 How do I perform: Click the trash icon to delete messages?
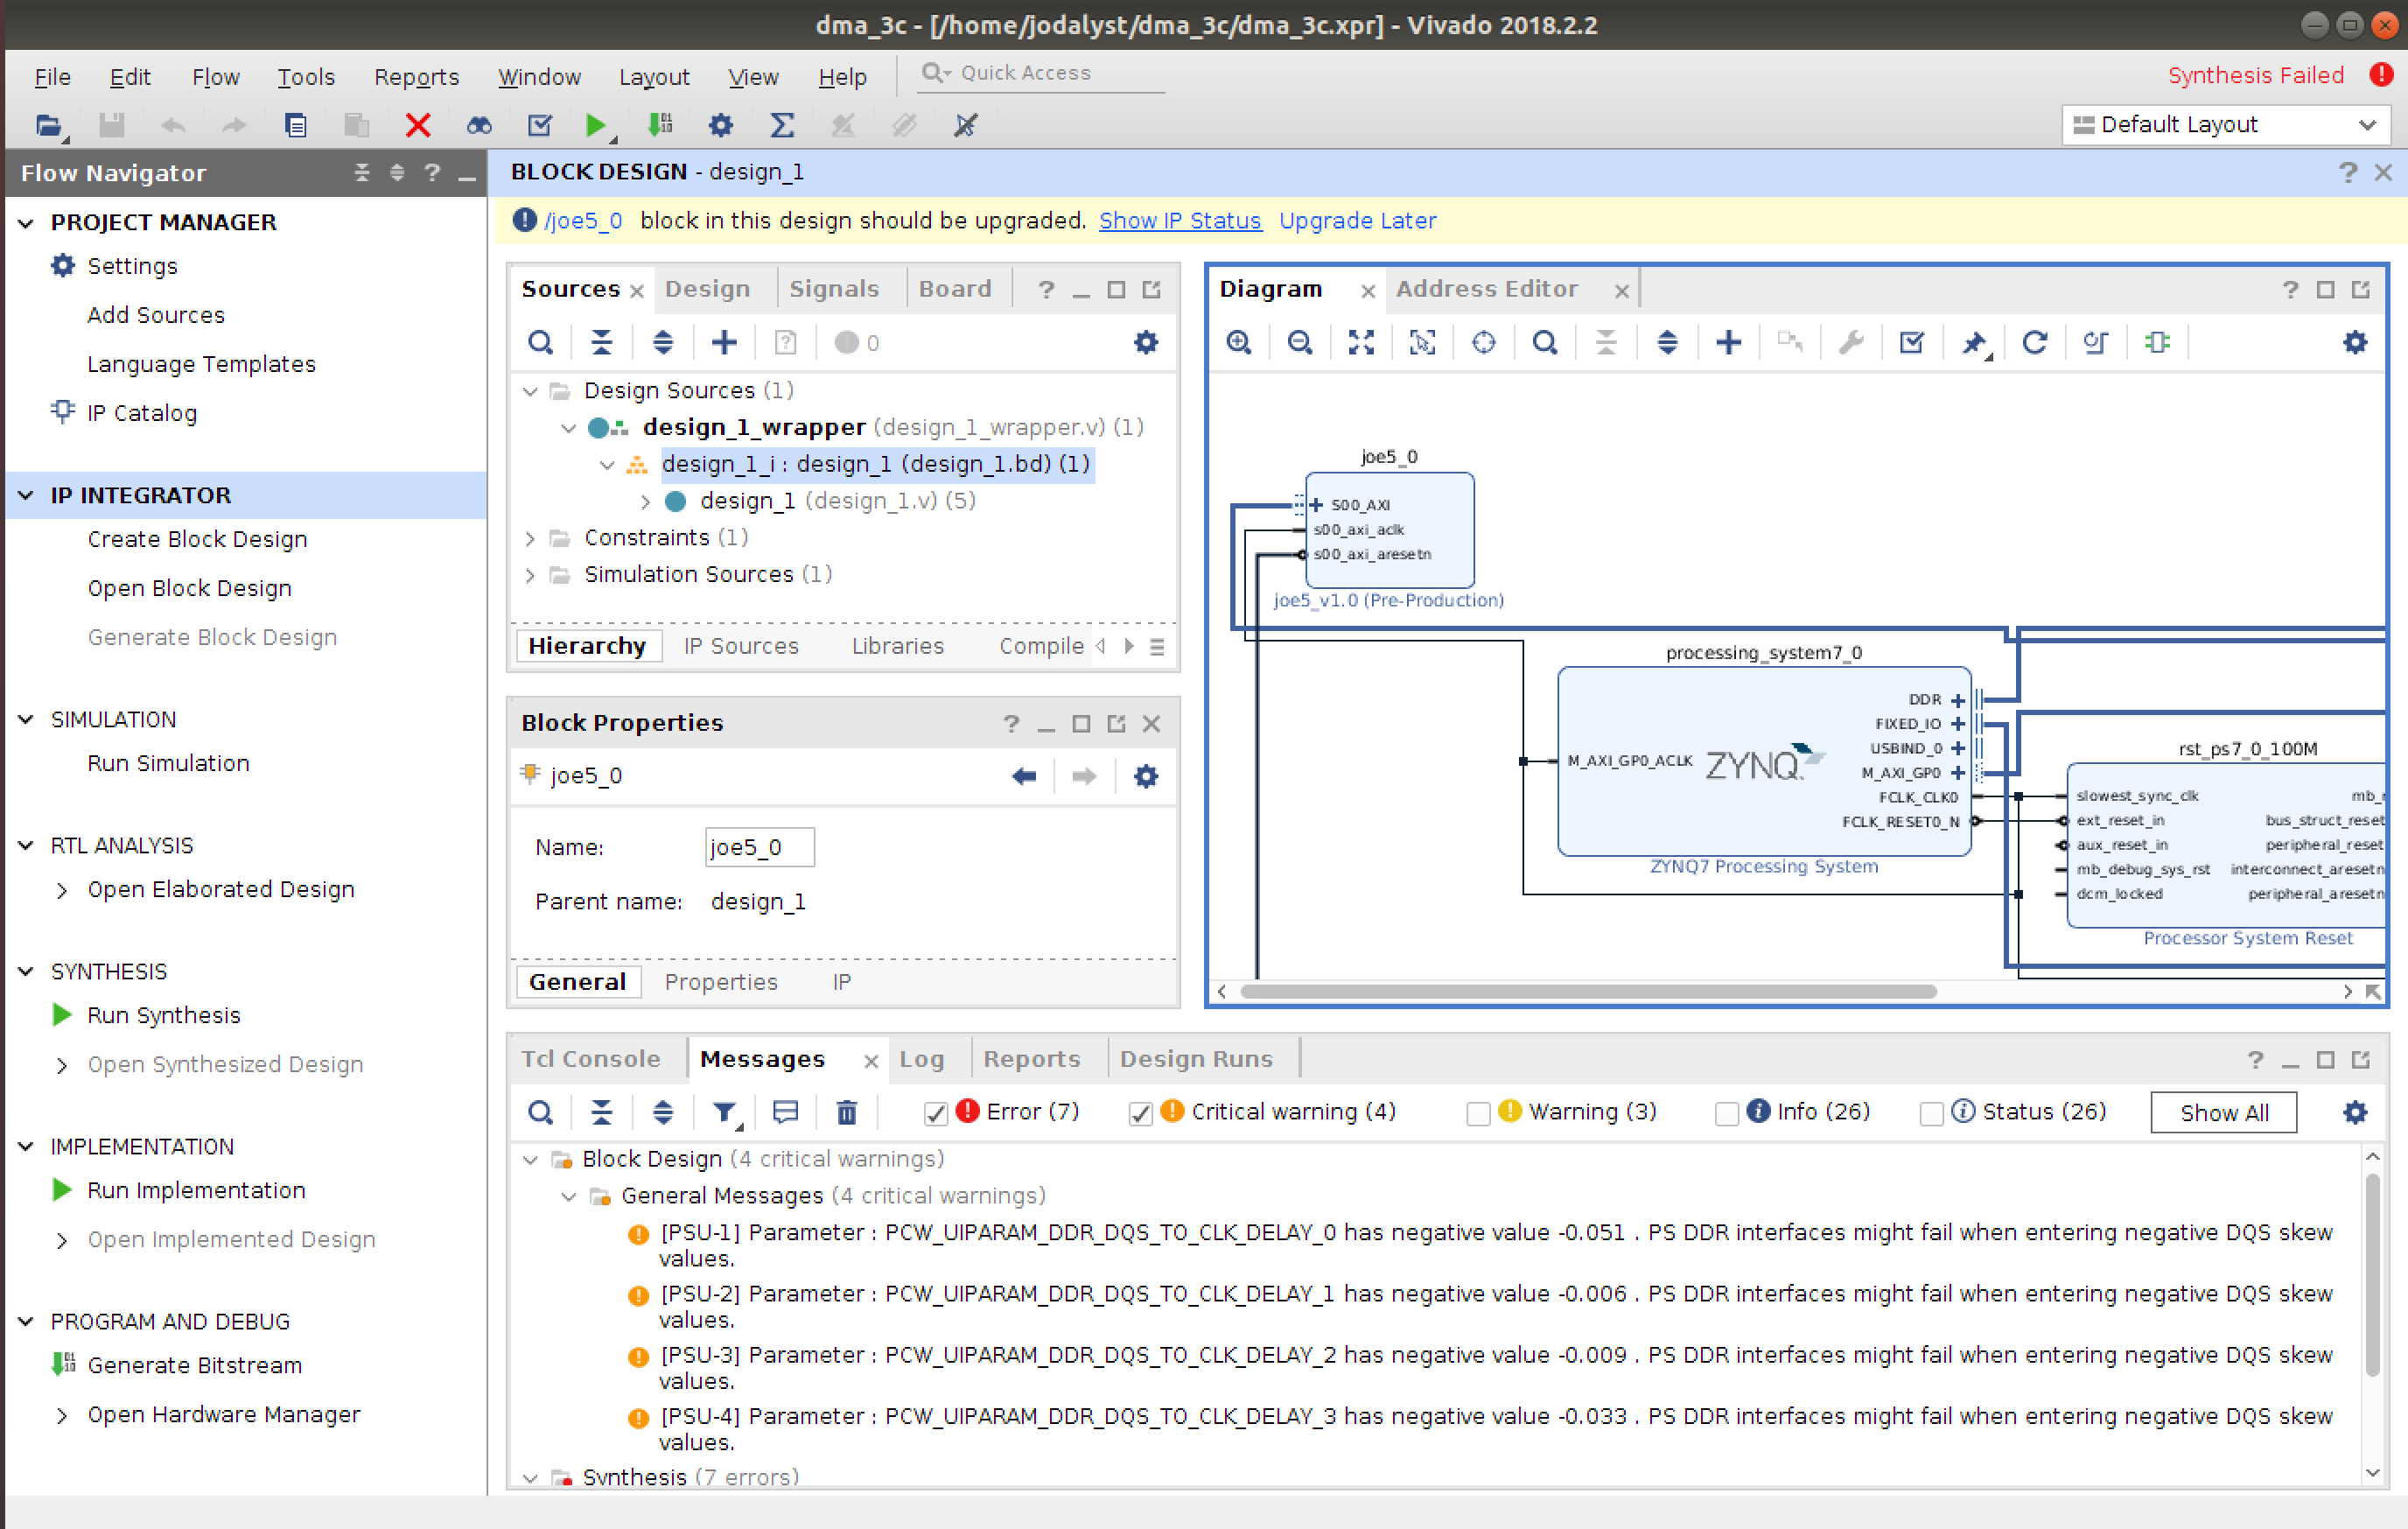[x=846, y=1112]
